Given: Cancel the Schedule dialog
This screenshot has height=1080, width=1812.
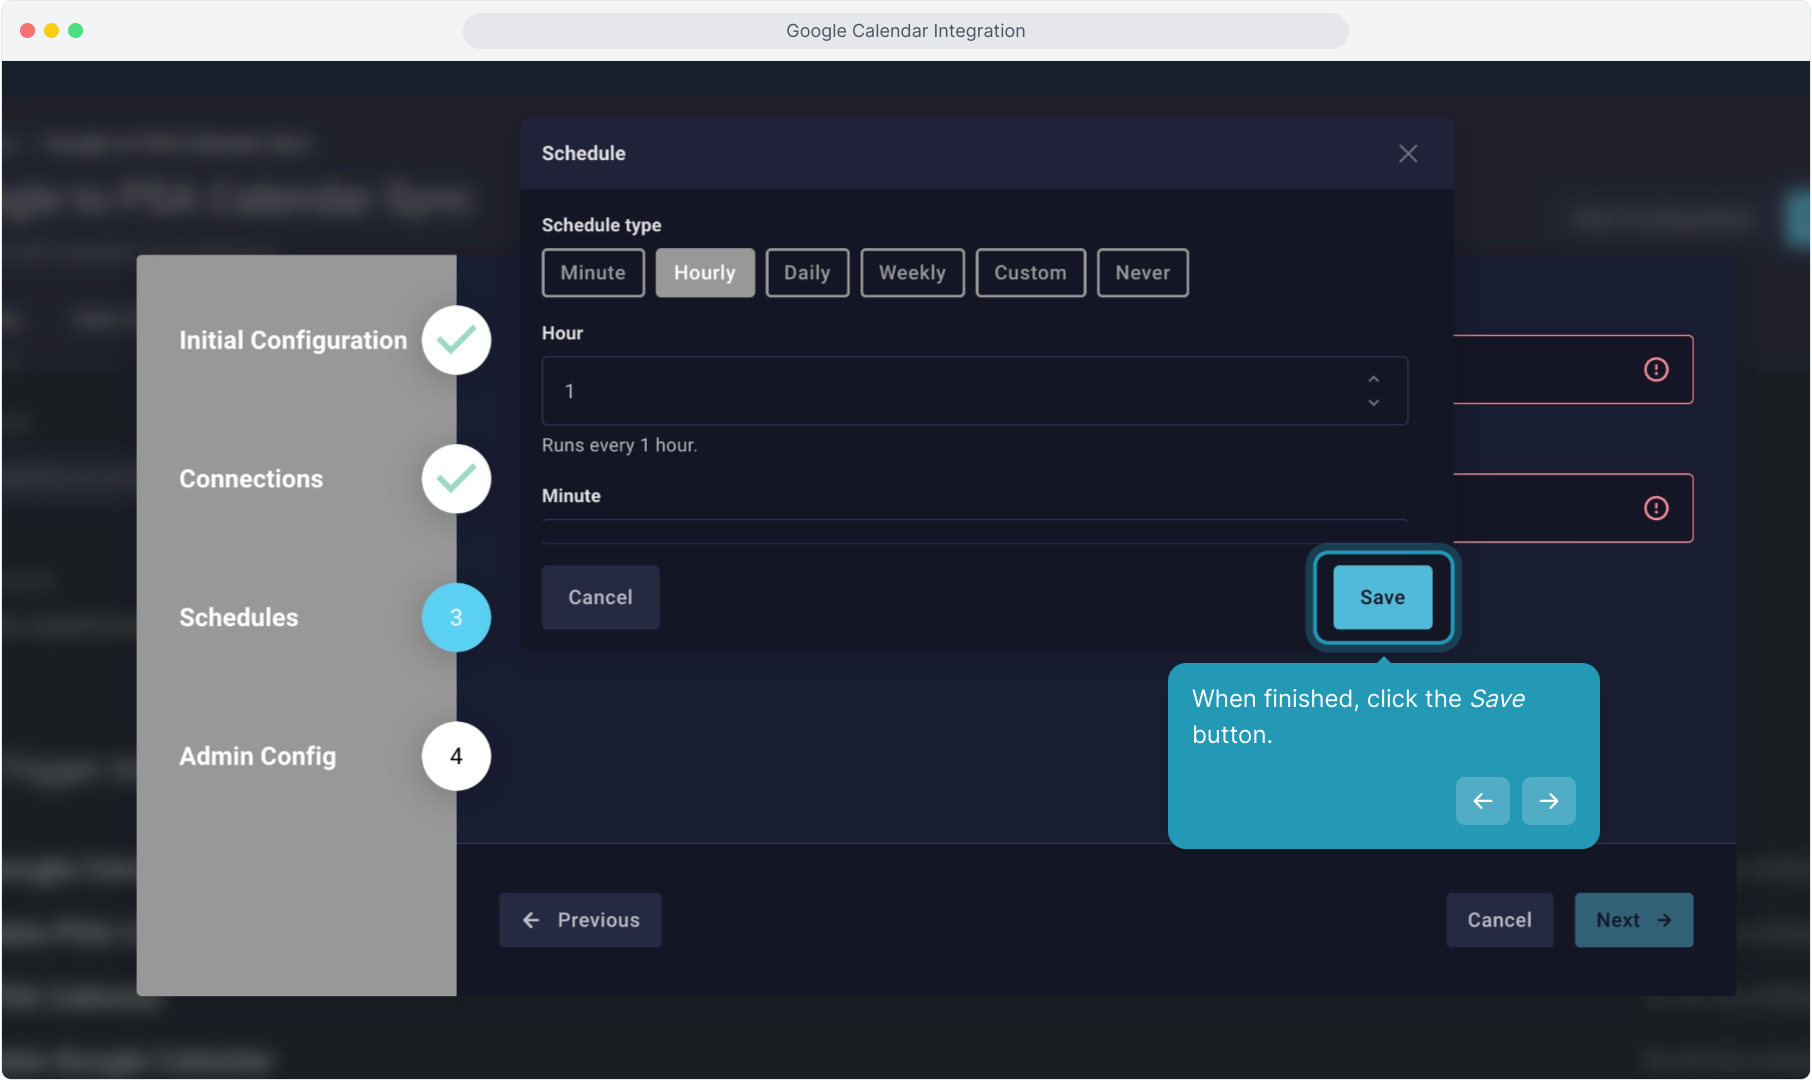Looking at the screenshot, I should point(600,597).
